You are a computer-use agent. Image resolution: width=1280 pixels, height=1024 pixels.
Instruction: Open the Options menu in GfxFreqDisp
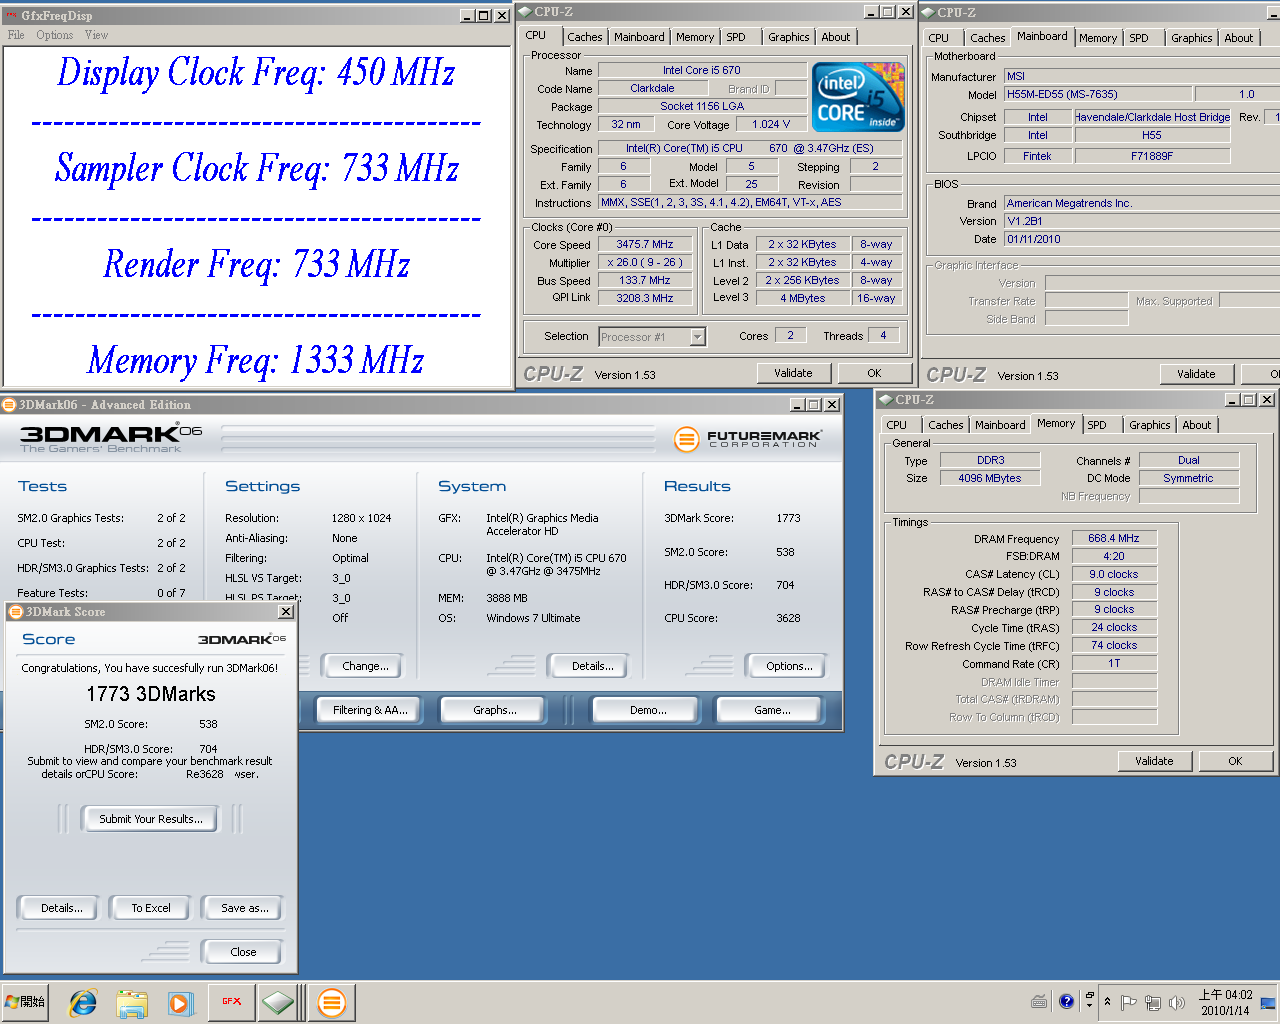pyautogui.click(x=54, y=35)
